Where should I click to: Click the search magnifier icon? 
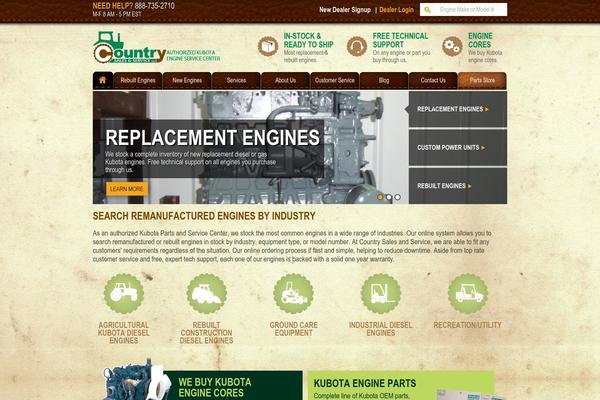point(427,10)
